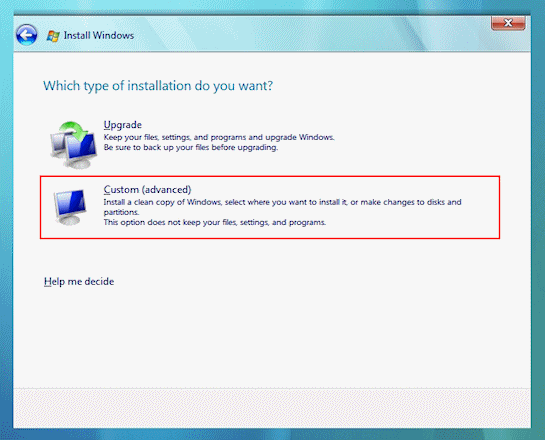Go back using the blue arrow button

26,35
